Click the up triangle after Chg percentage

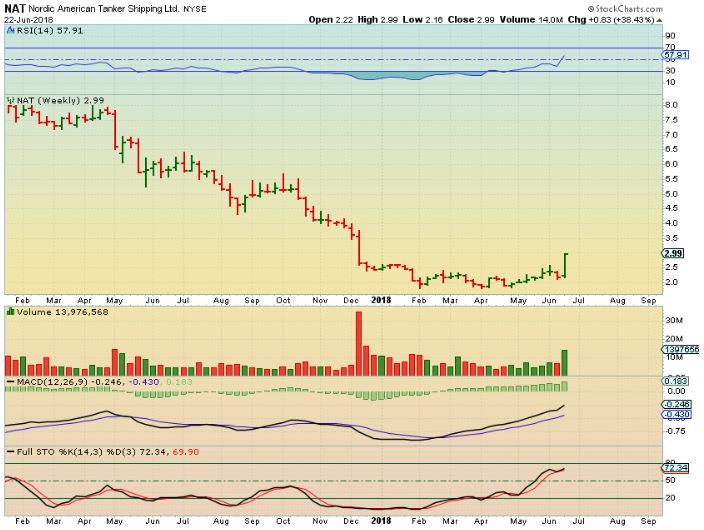(x=659, y=20)
